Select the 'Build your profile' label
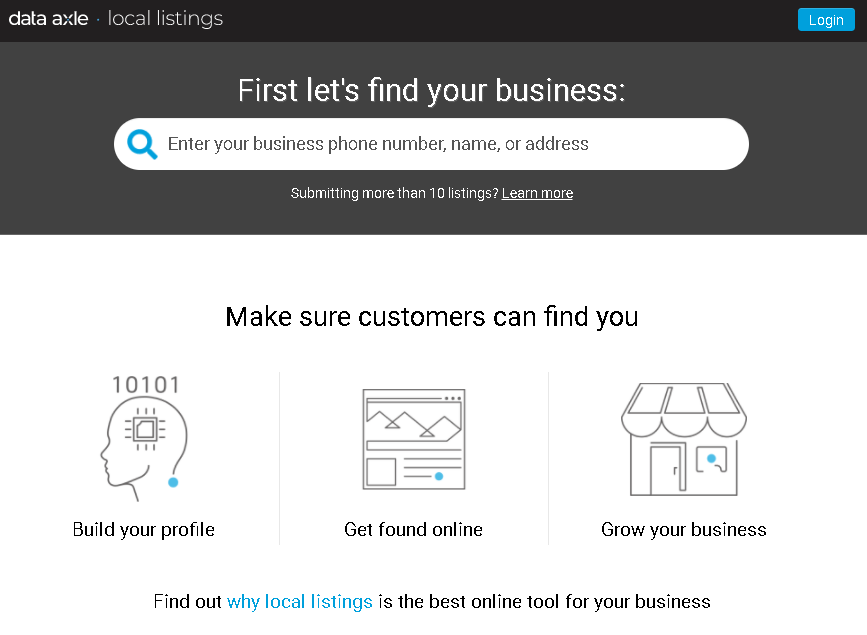867x635 pixels. click(x=144, y=529)
